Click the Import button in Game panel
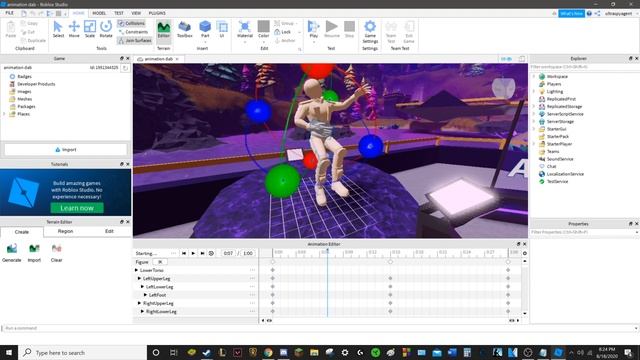This screenshot has height=360, width=640. click(66, 150)
